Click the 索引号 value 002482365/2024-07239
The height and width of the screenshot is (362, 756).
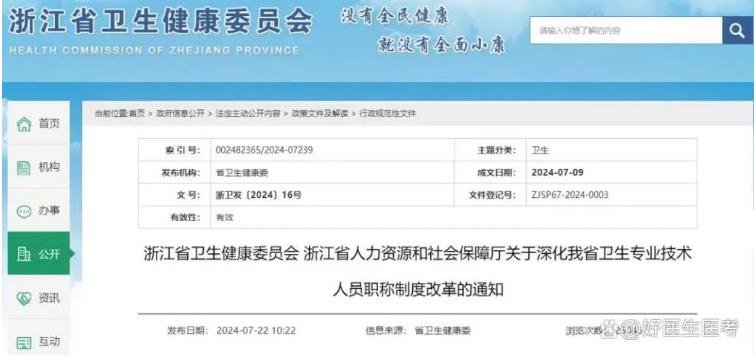click(x=264, y=150)
